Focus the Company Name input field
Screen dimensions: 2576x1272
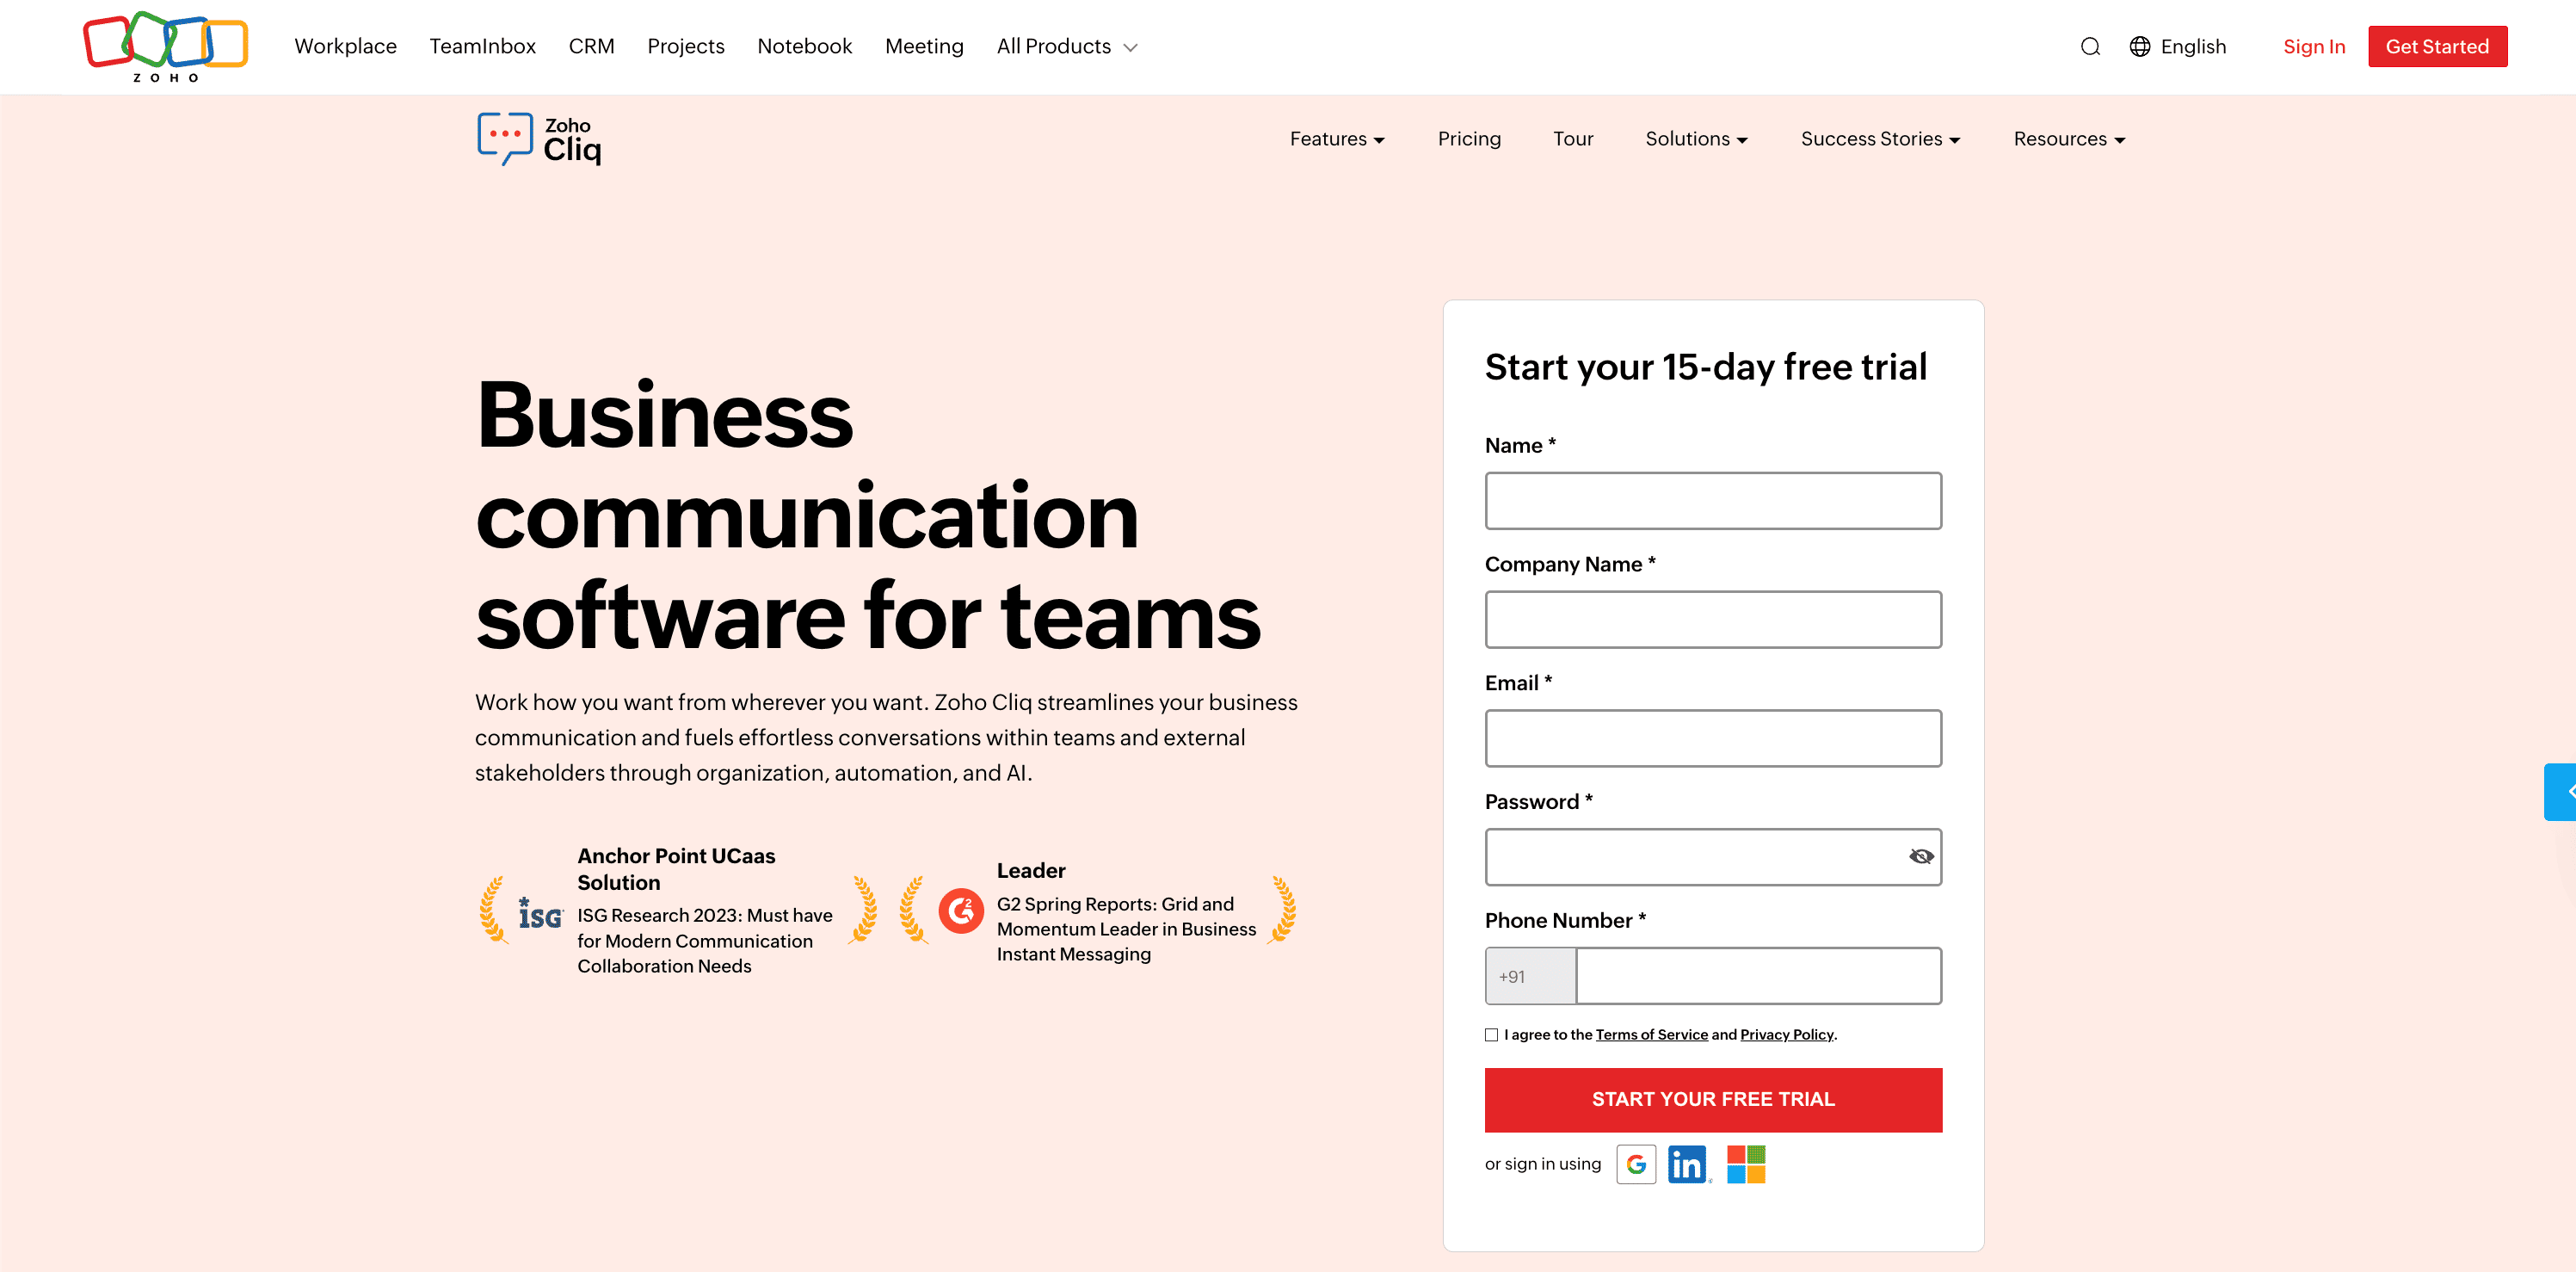pos(1712,619)
